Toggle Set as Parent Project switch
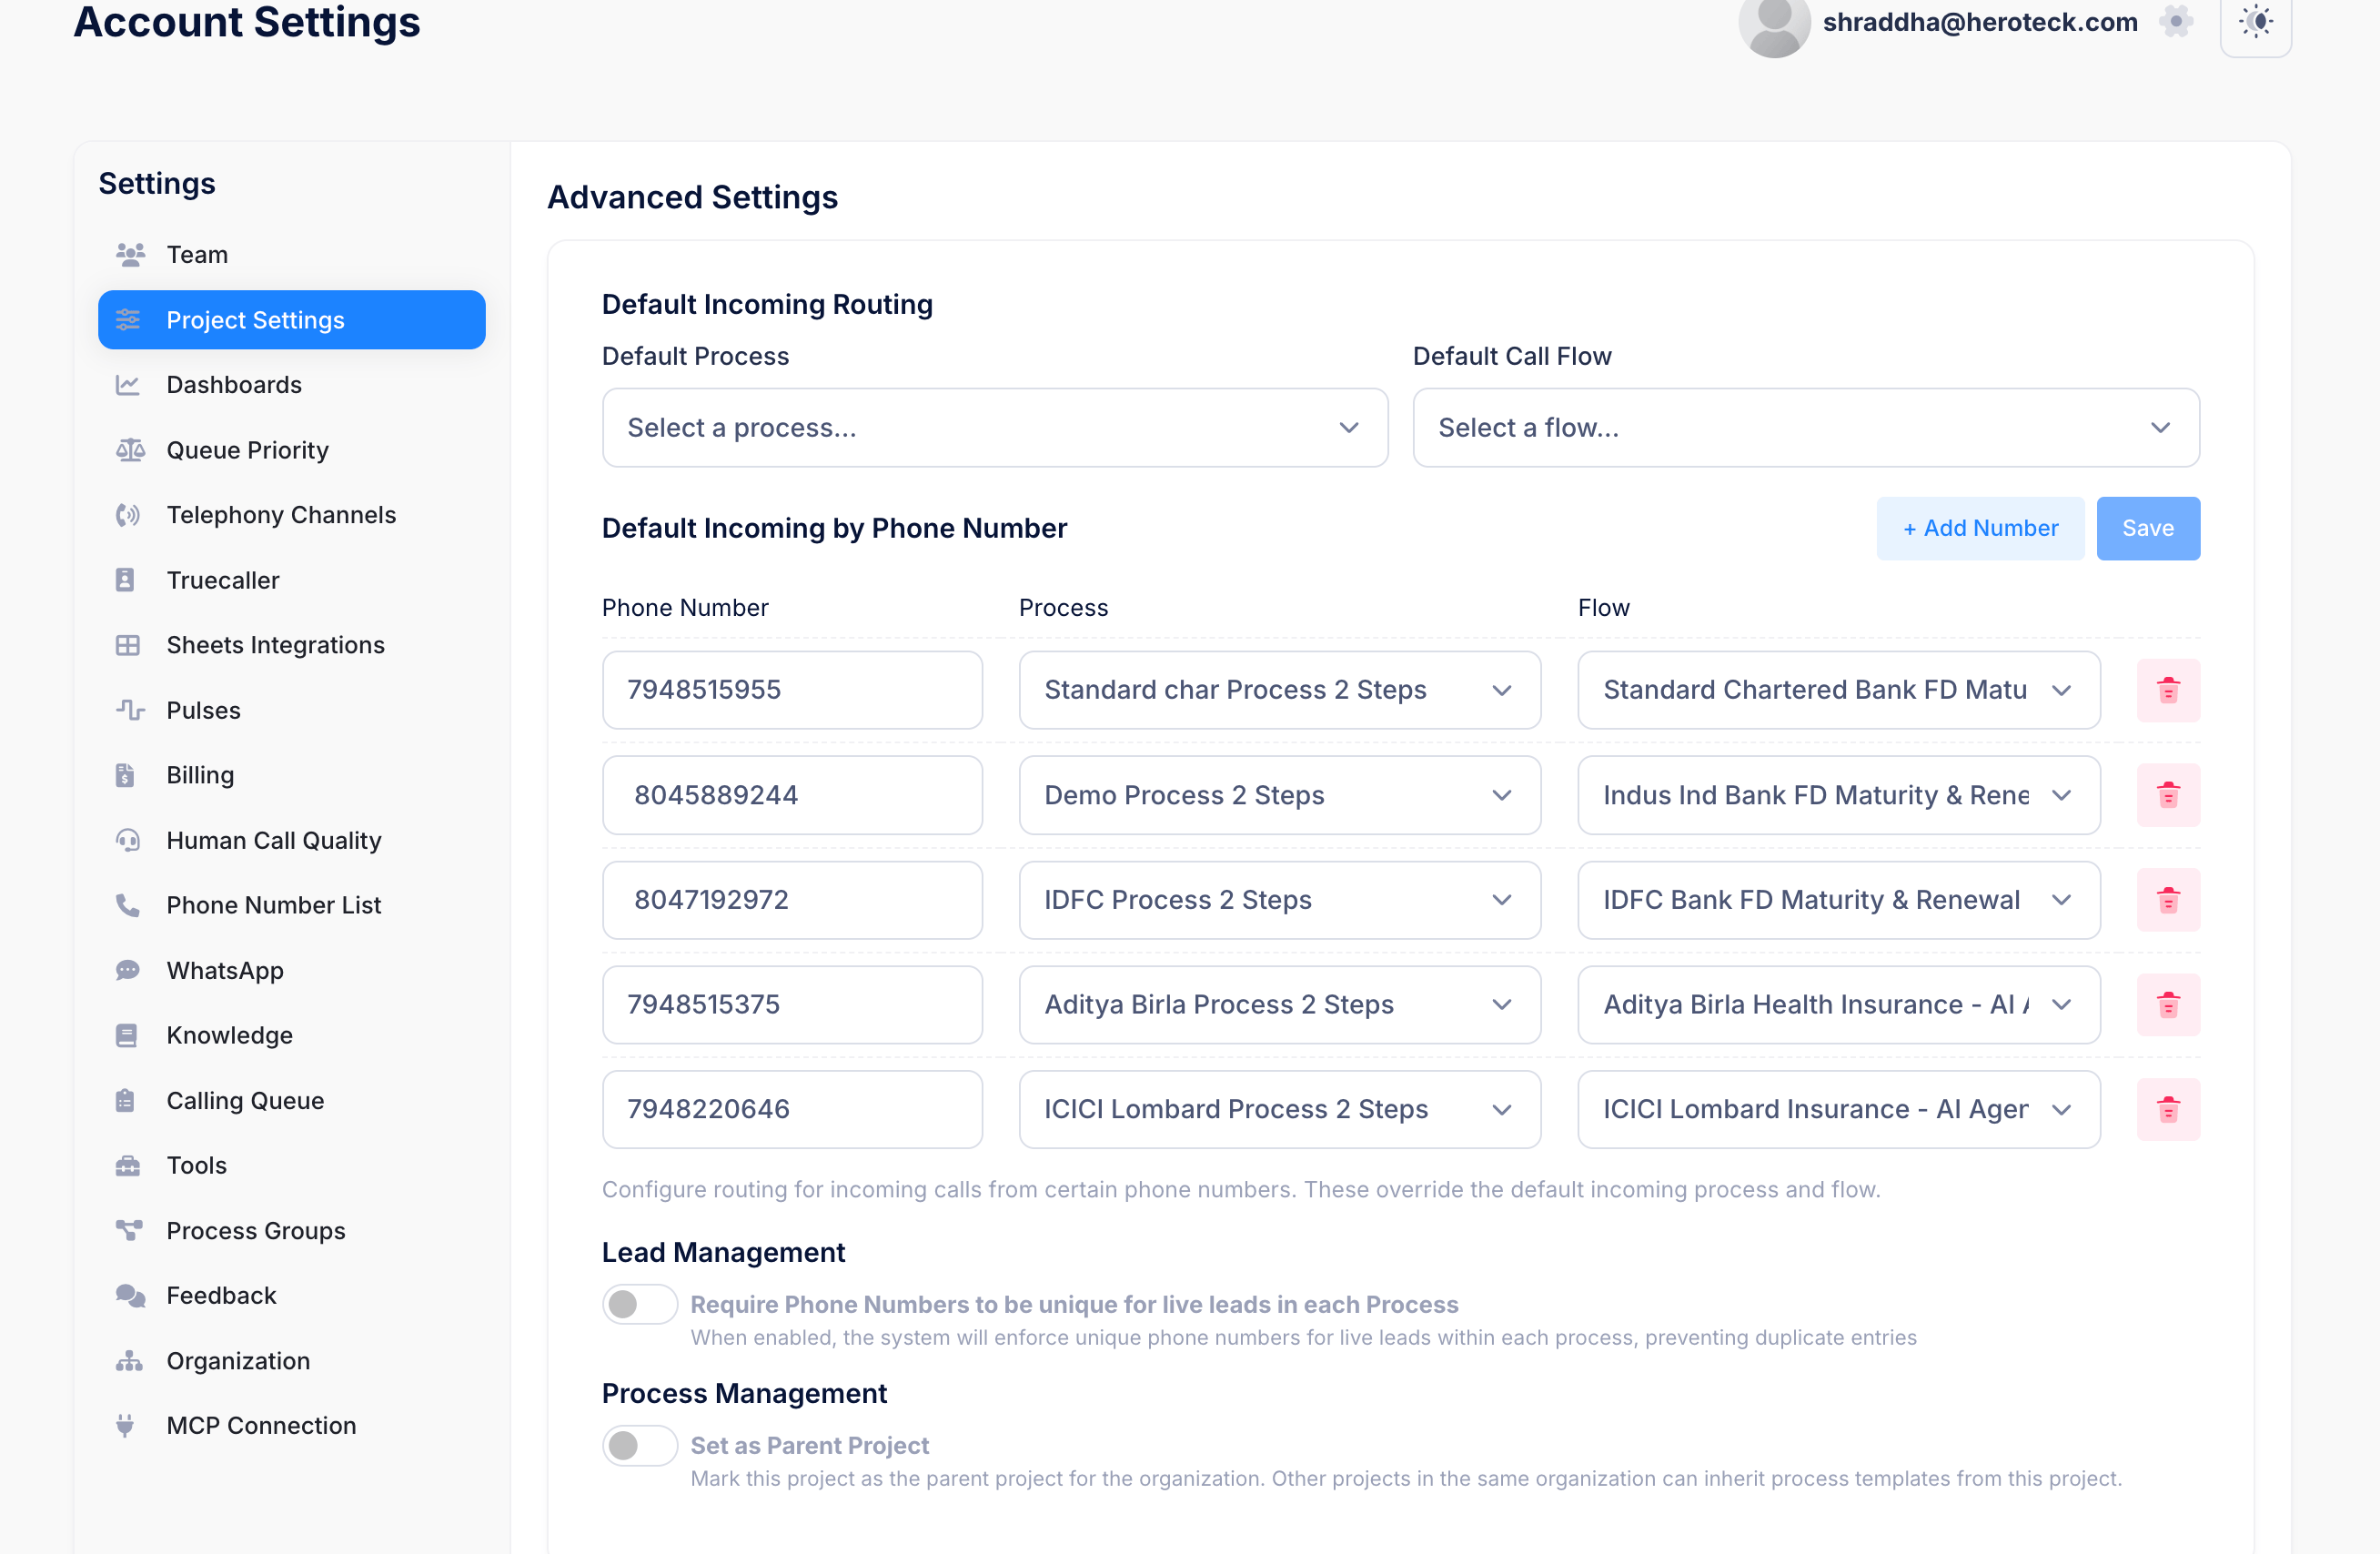 point(640,1445)
